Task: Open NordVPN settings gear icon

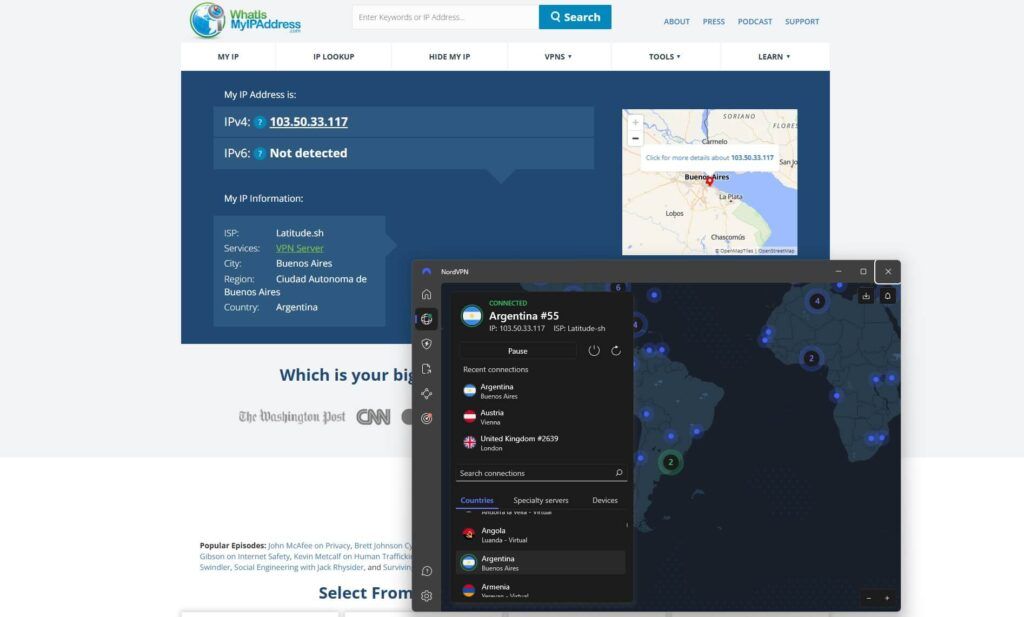Action: tap(427, 596)
